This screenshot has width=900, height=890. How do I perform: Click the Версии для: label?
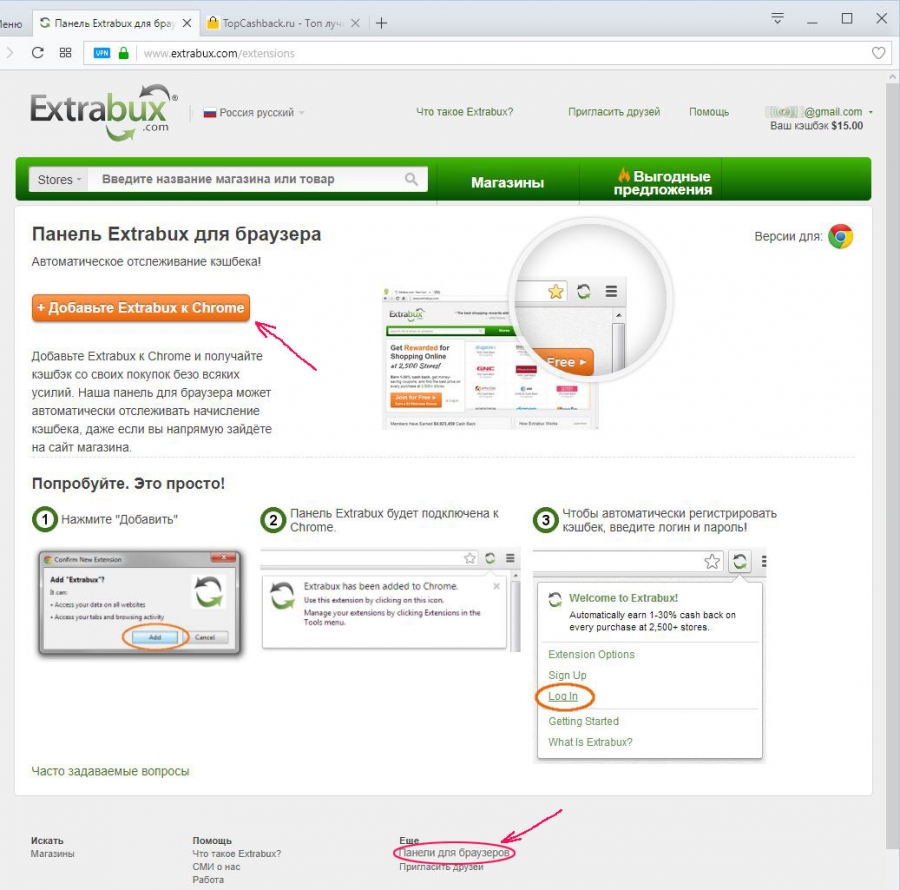(788, 236)
